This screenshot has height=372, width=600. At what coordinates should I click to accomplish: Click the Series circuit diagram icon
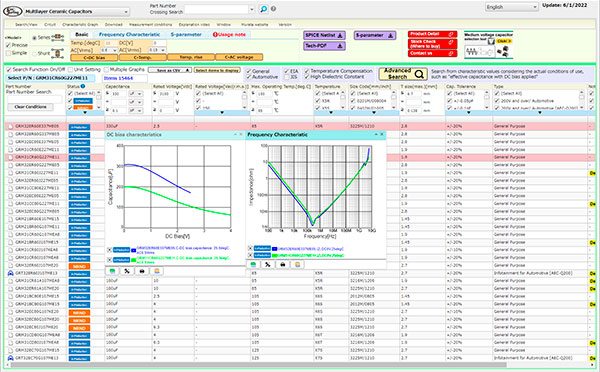click(58, 37)
